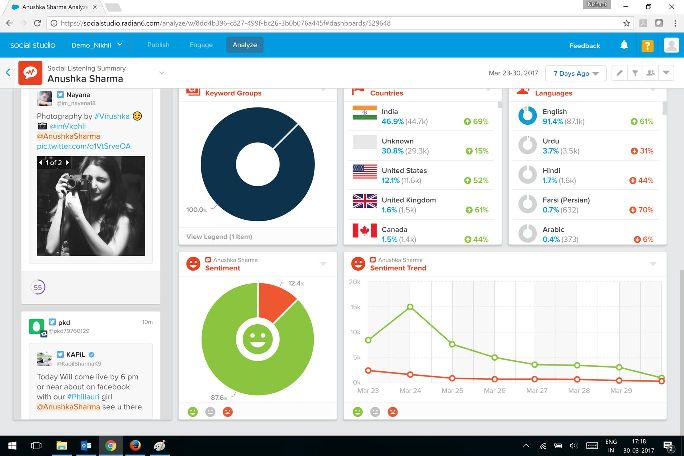Open the Sentiment card options caret
This screenshot has height=456, width=684.
click(323, 264)
